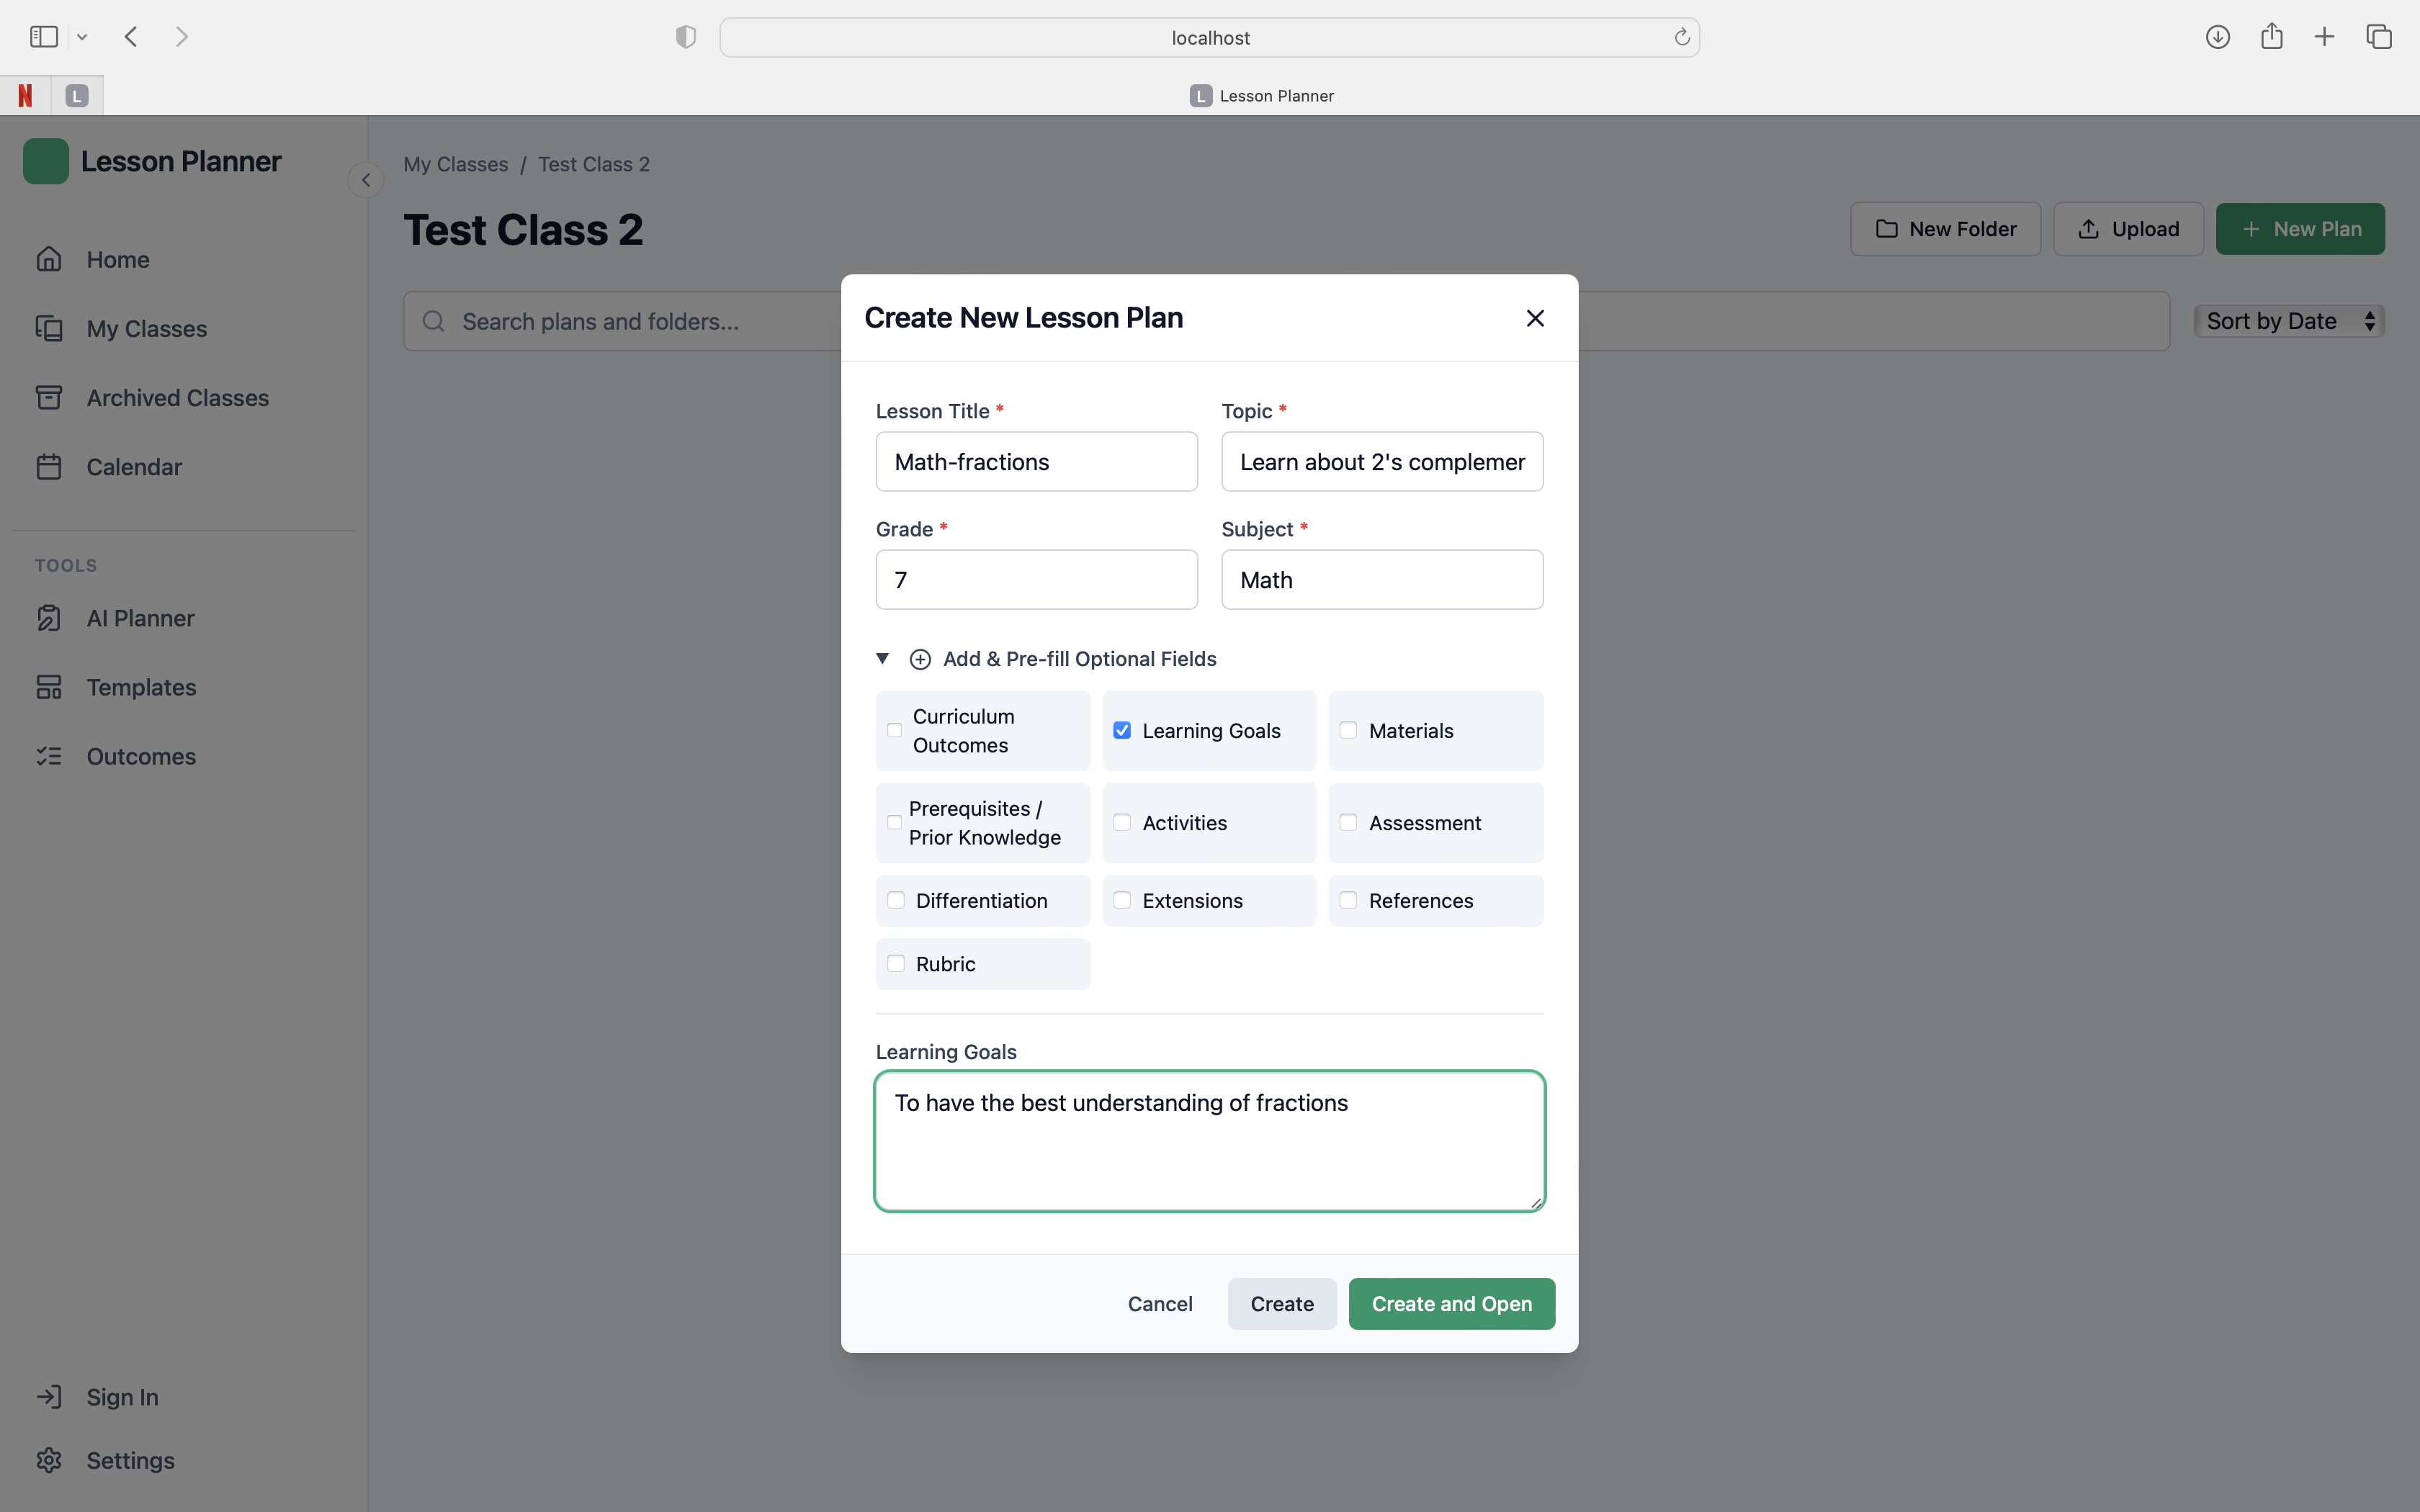Click into the Learning Goals text area

coord(1209,1141)
